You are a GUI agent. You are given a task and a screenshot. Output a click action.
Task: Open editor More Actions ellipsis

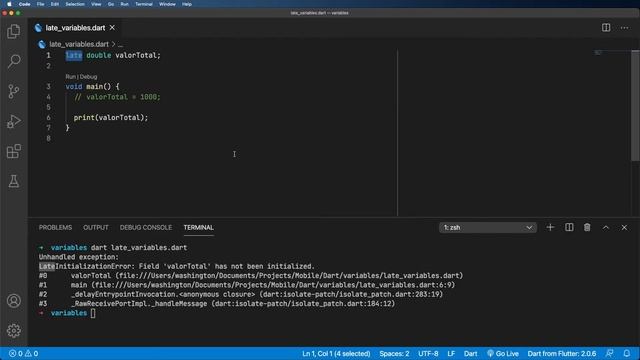click(624, 28)
